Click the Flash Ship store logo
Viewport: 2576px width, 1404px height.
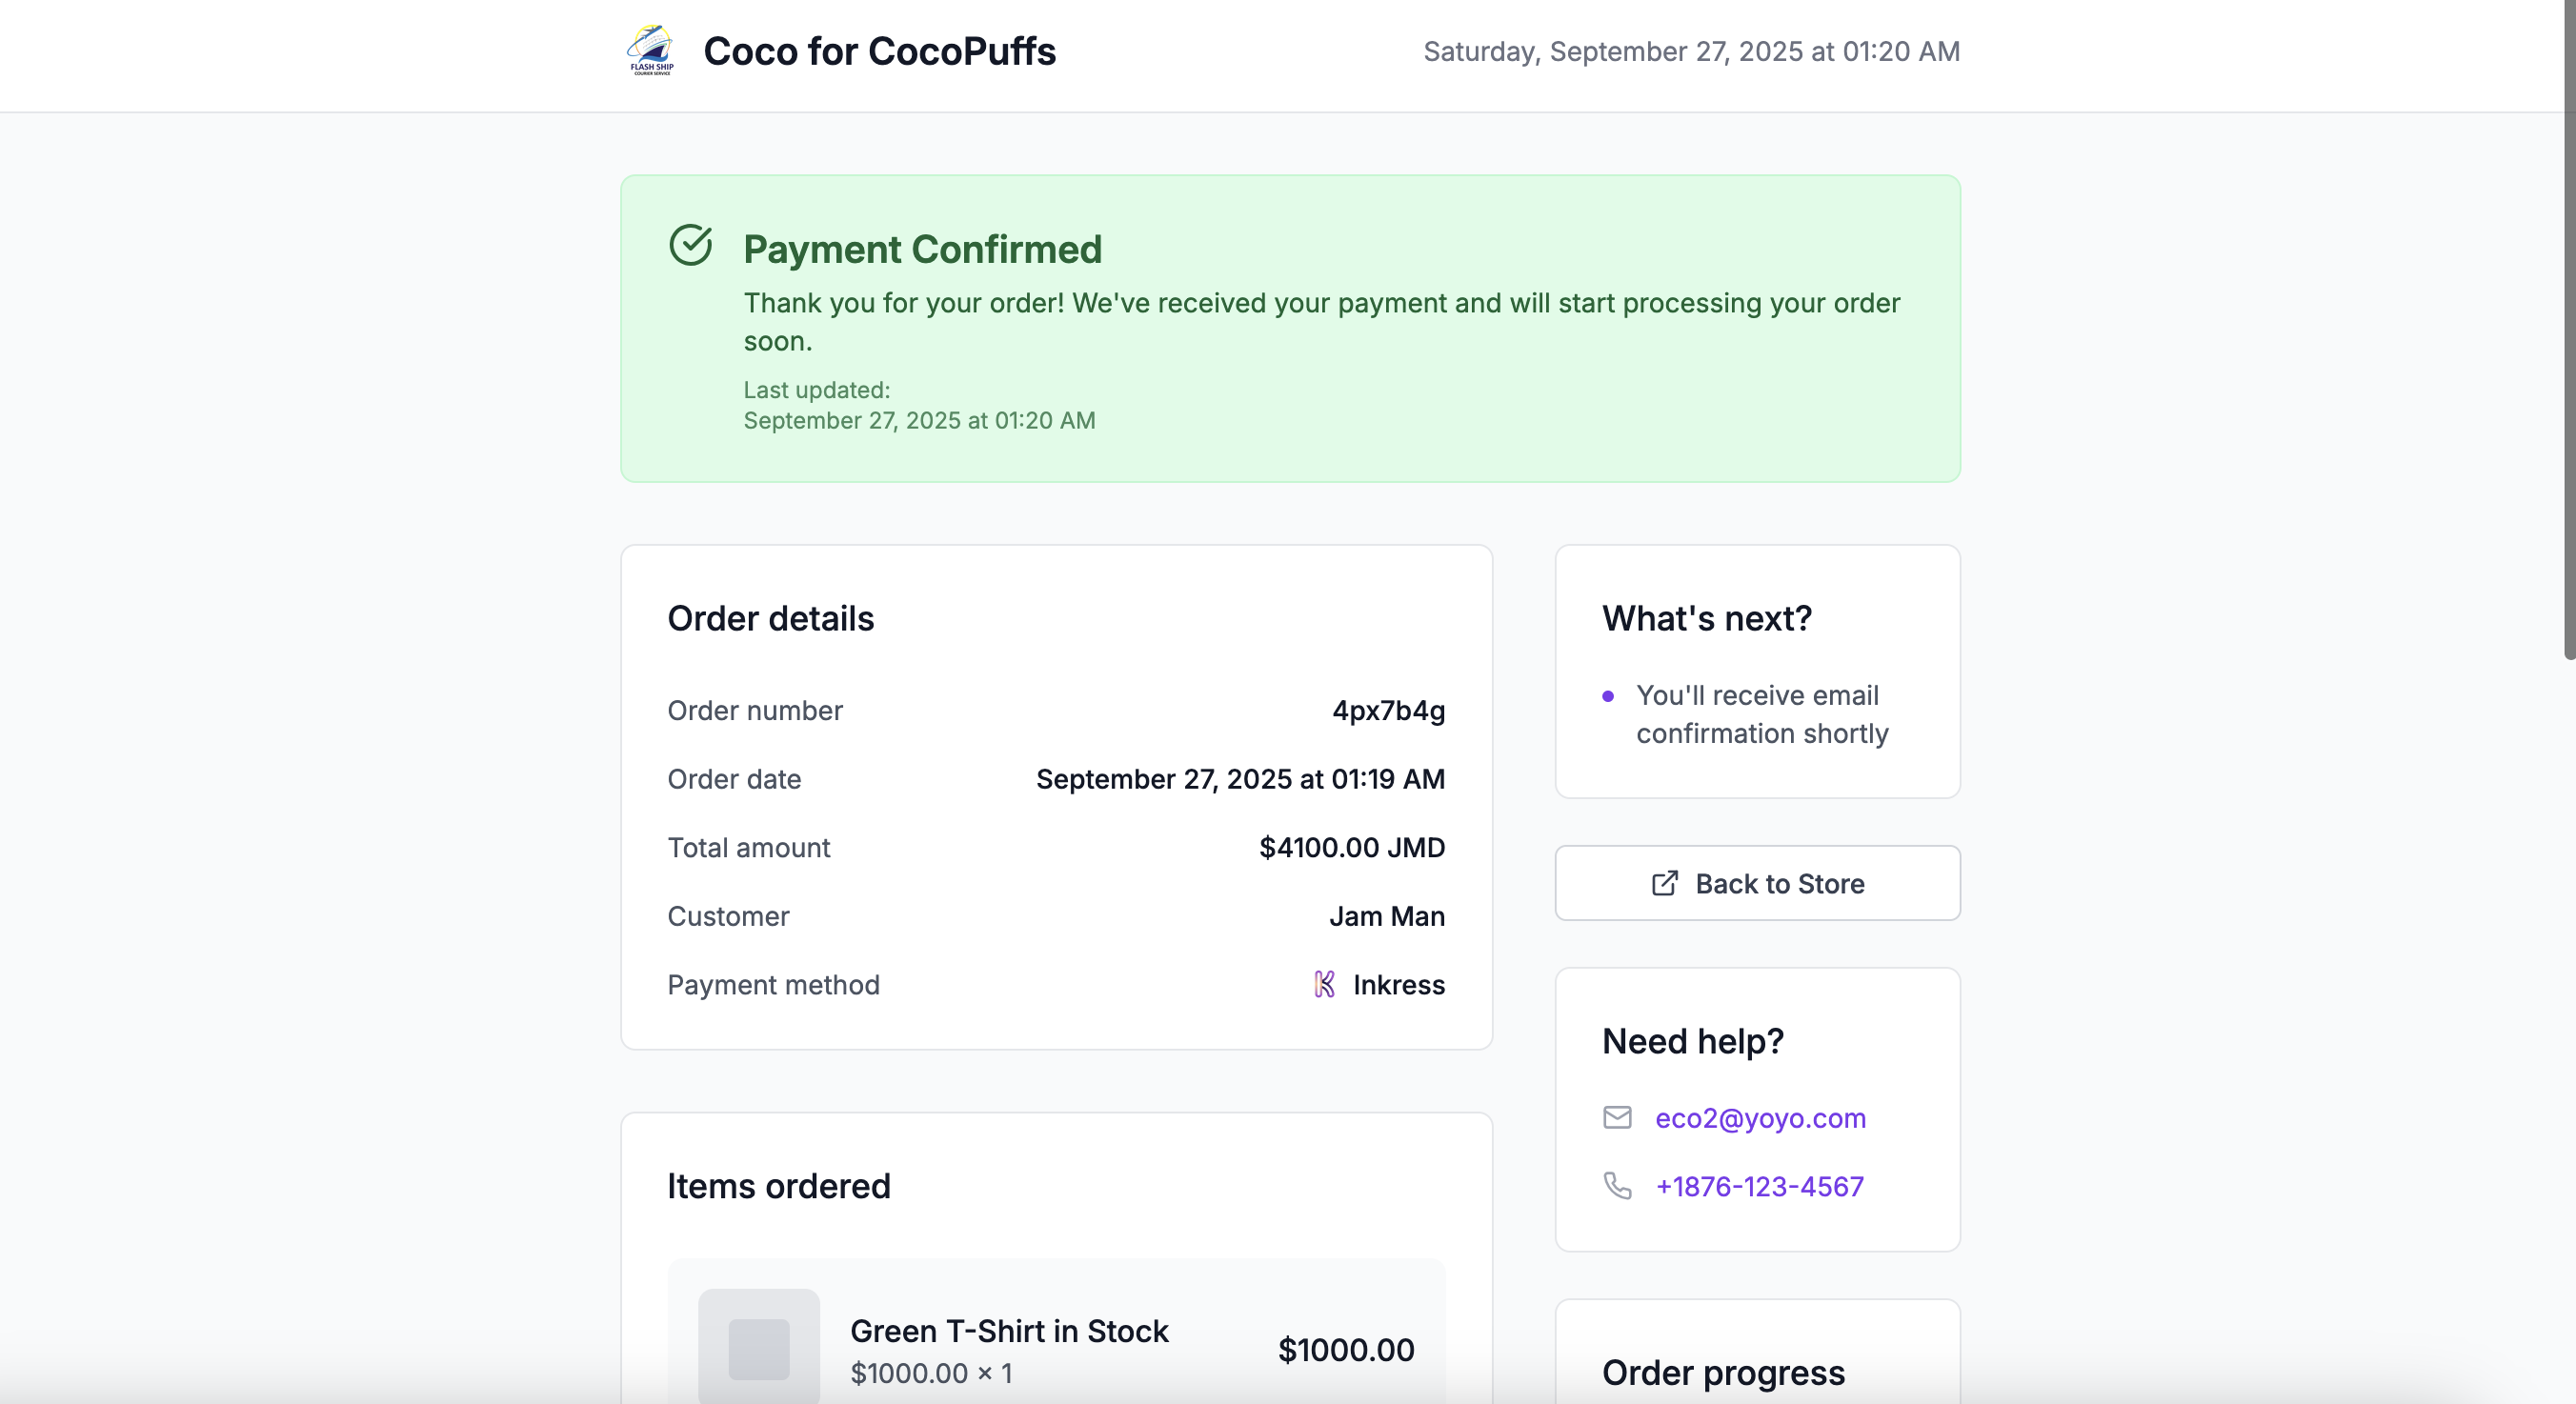651,51
